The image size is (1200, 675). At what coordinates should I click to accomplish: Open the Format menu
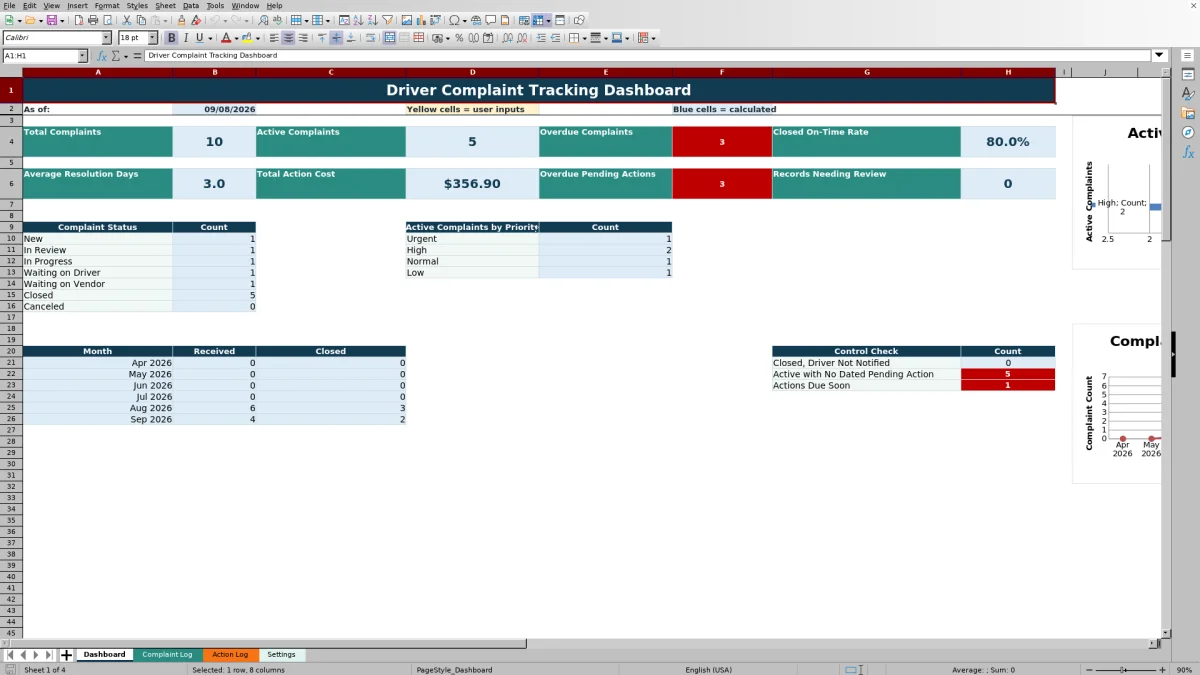(x=107, y=6)
